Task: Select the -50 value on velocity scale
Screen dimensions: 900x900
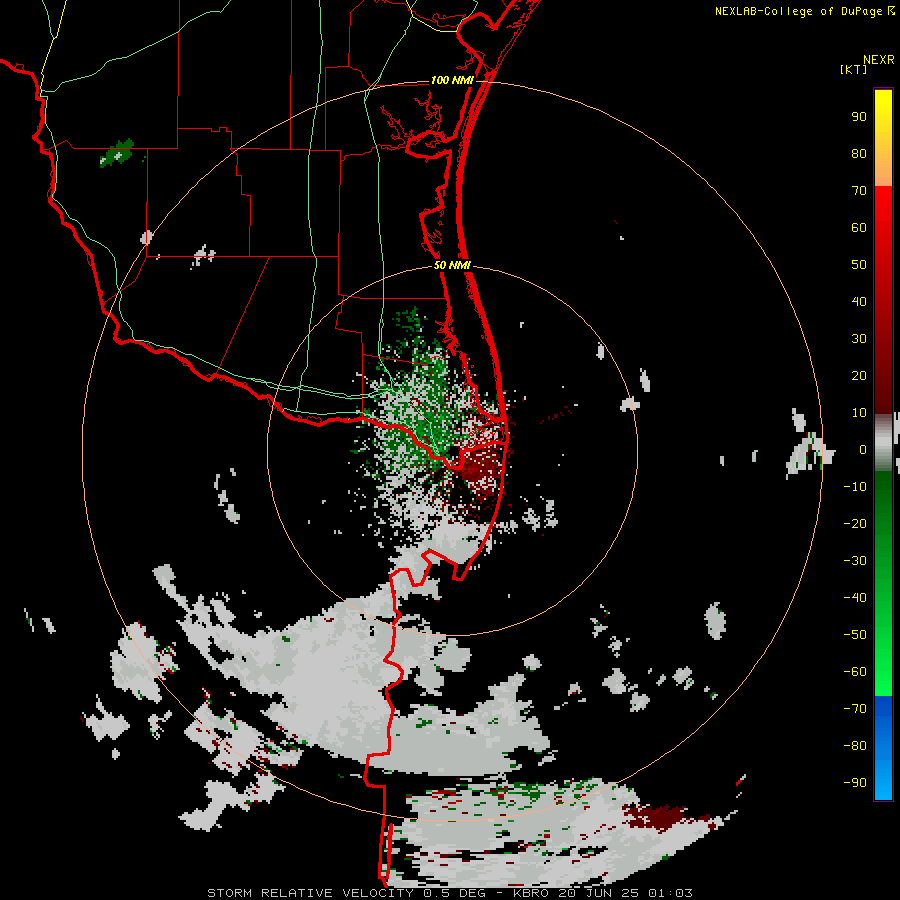Action: point(855,635)
